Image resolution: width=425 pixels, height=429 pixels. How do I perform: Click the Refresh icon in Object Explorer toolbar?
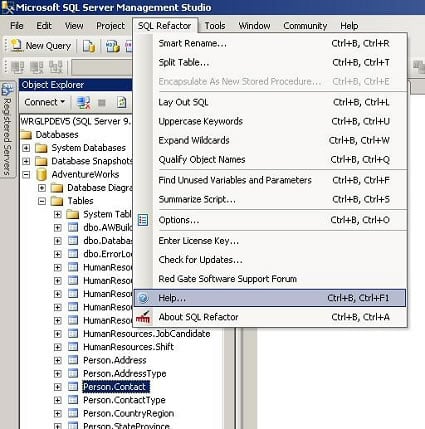point(121,102)
